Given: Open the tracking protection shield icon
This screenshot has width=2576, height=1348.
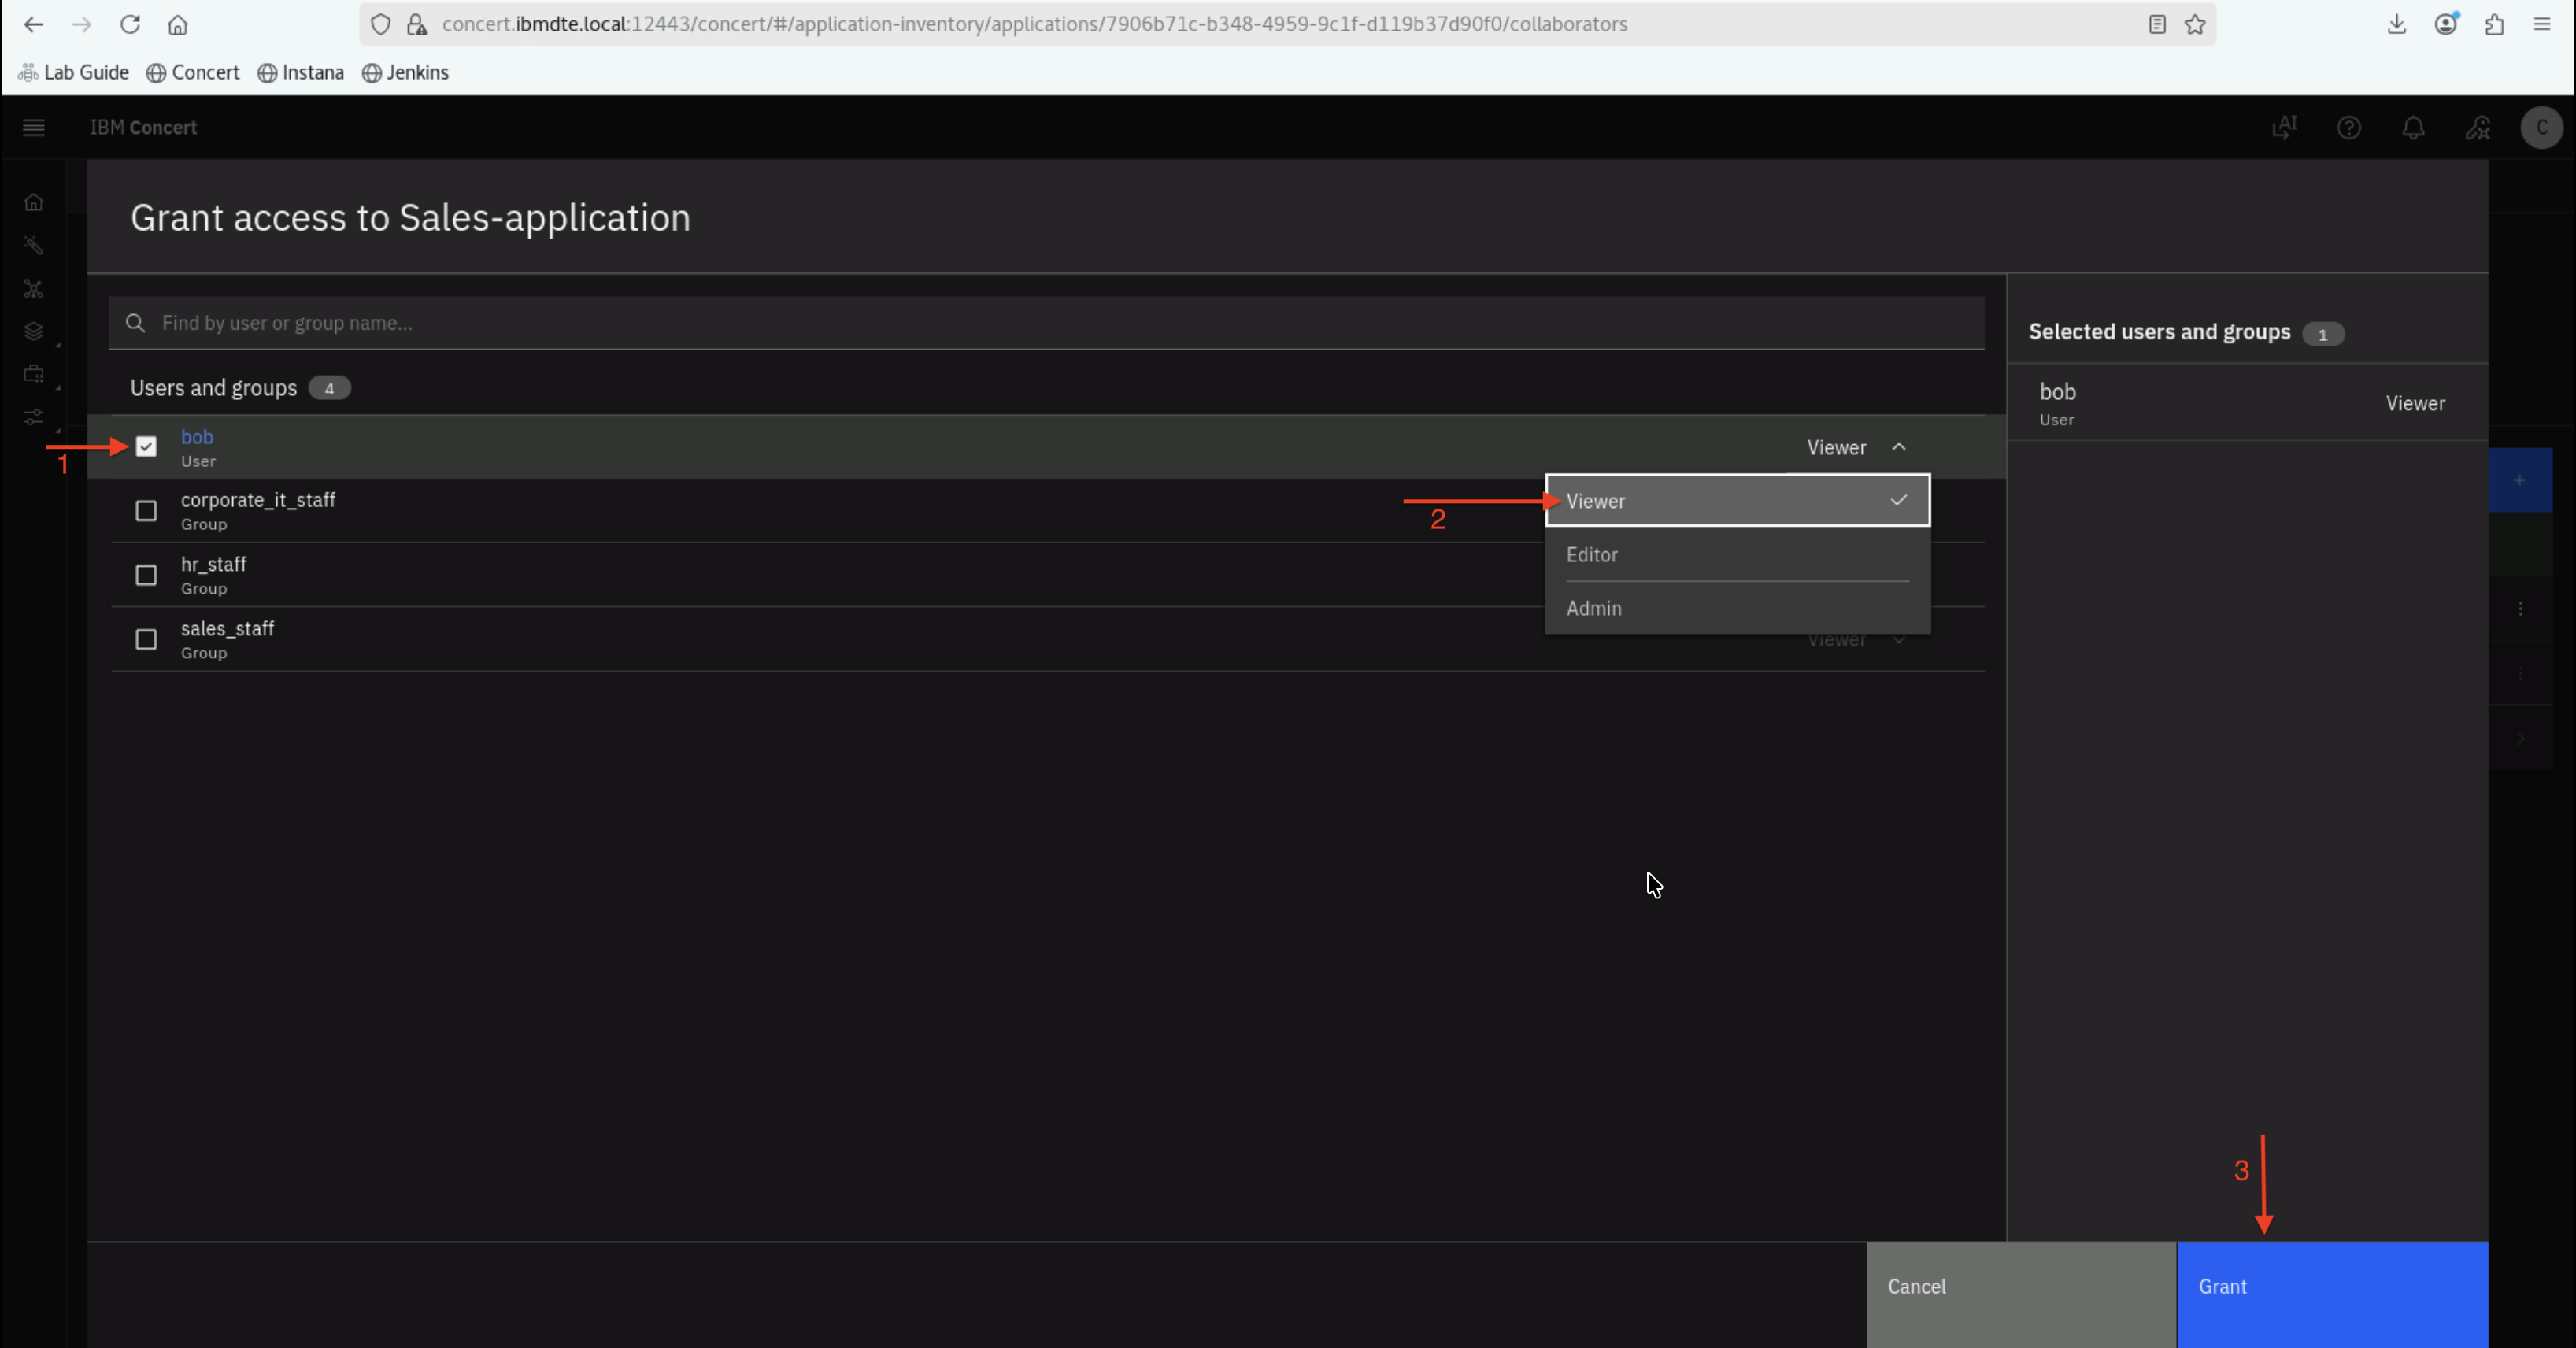Looking at the screenshot, I should pyautogui.click(x=380, y=24).
